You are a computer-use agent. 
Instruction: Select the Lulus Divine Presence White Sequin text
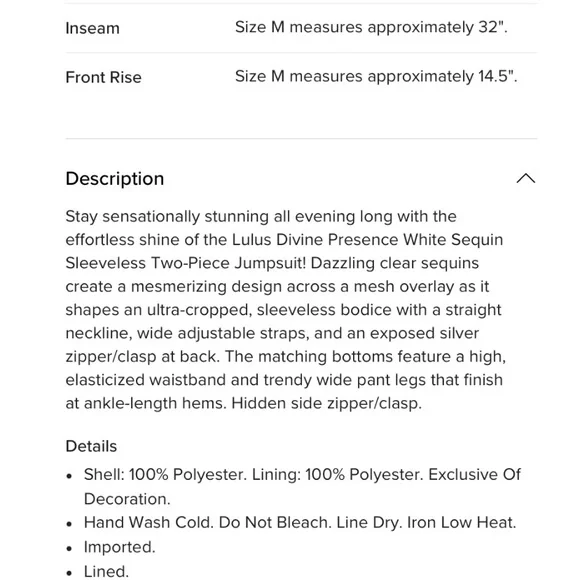pyautogui.click(x=367, y=240)
